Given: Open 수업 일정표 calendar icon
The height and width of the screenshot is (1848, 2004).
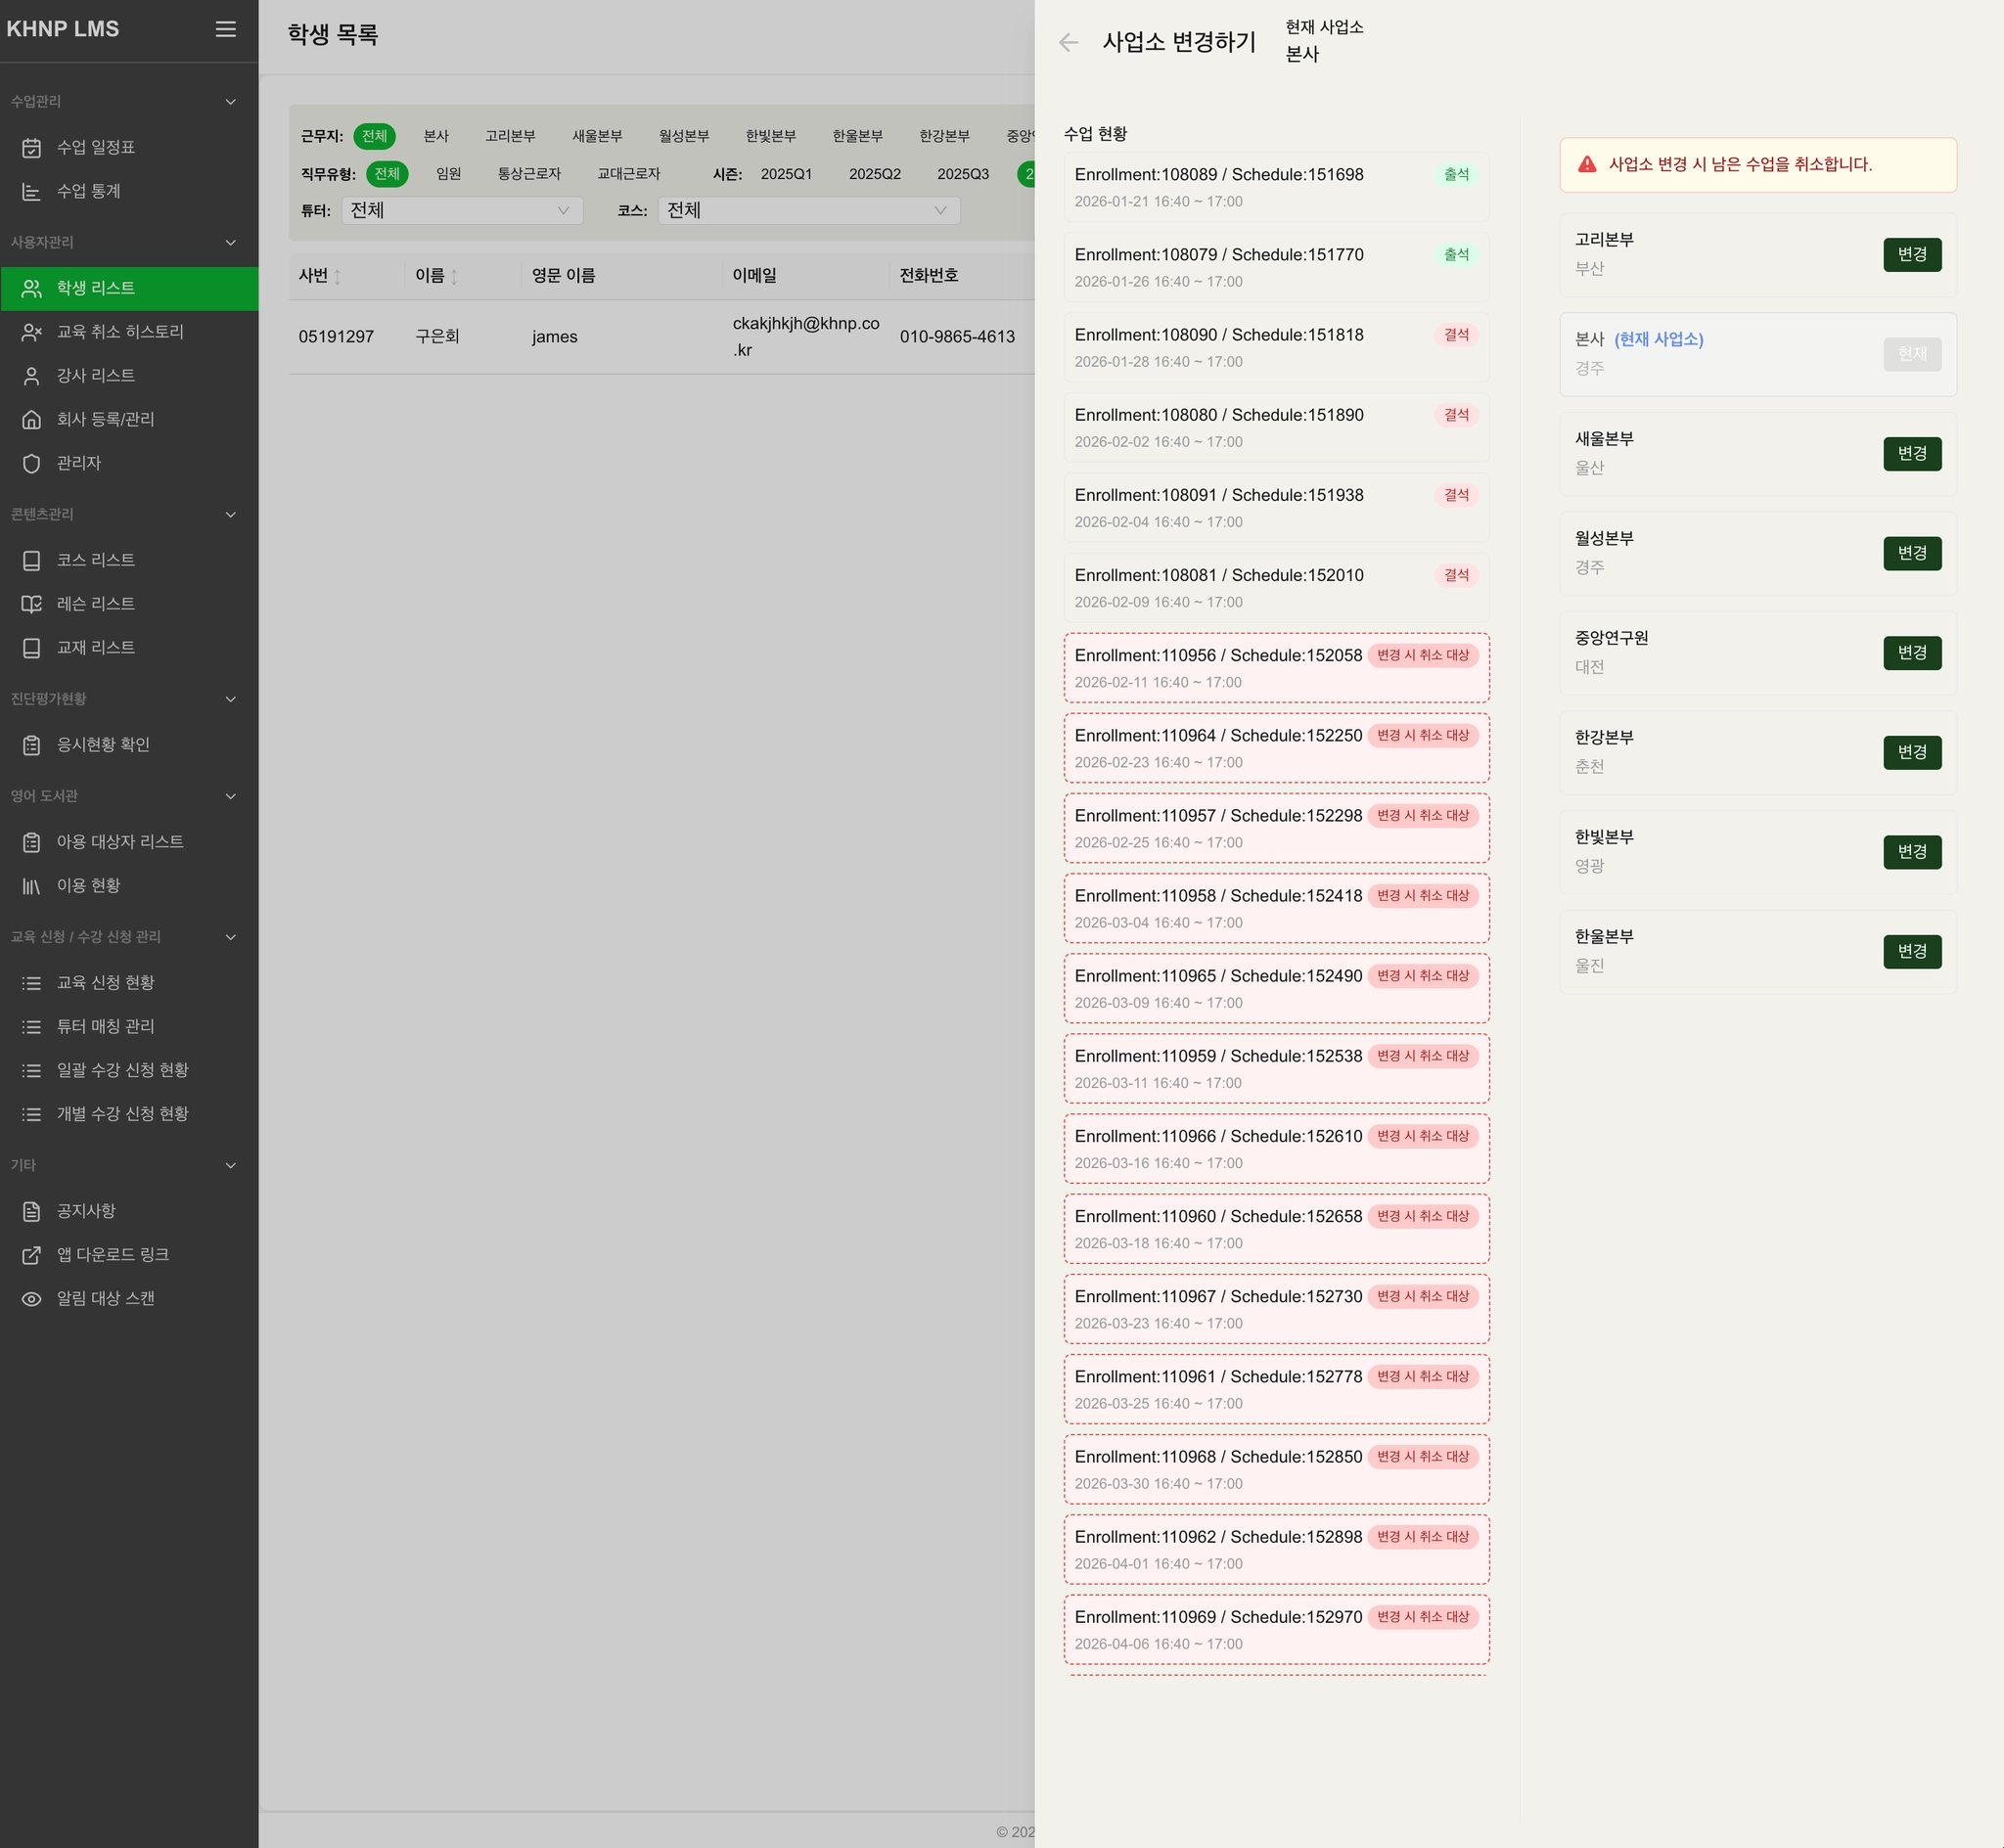Looking at the screenshot, I should tap(32, 148).
